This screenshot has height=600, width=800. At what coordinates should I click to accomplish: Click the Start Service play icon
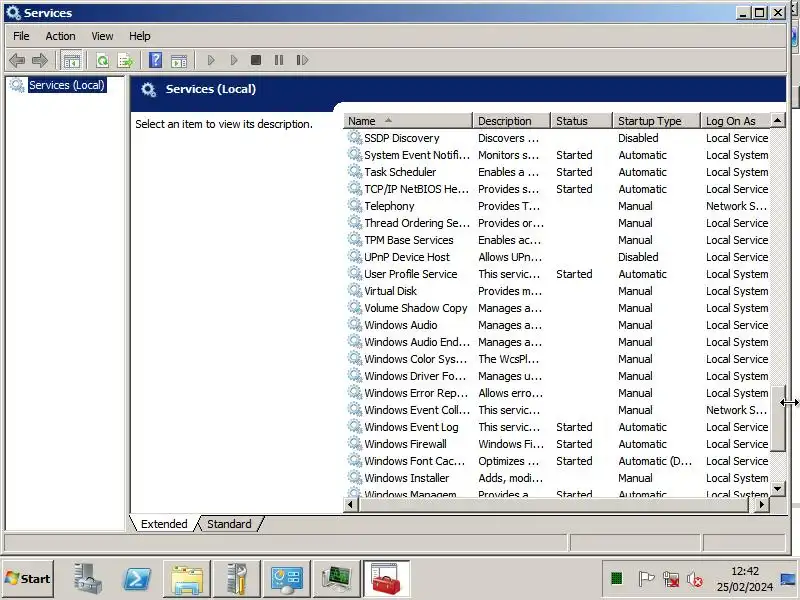click(x=211, y=60)
